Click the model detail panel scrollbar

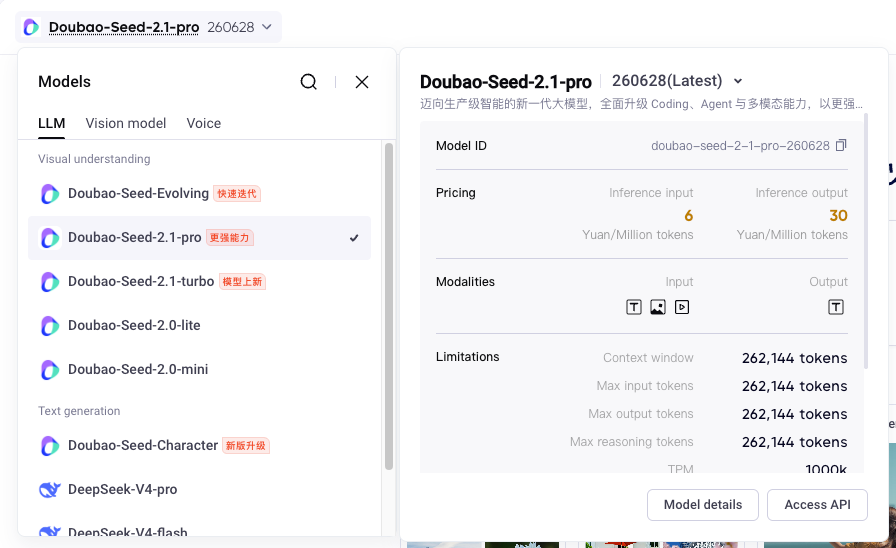click(866, 241)
